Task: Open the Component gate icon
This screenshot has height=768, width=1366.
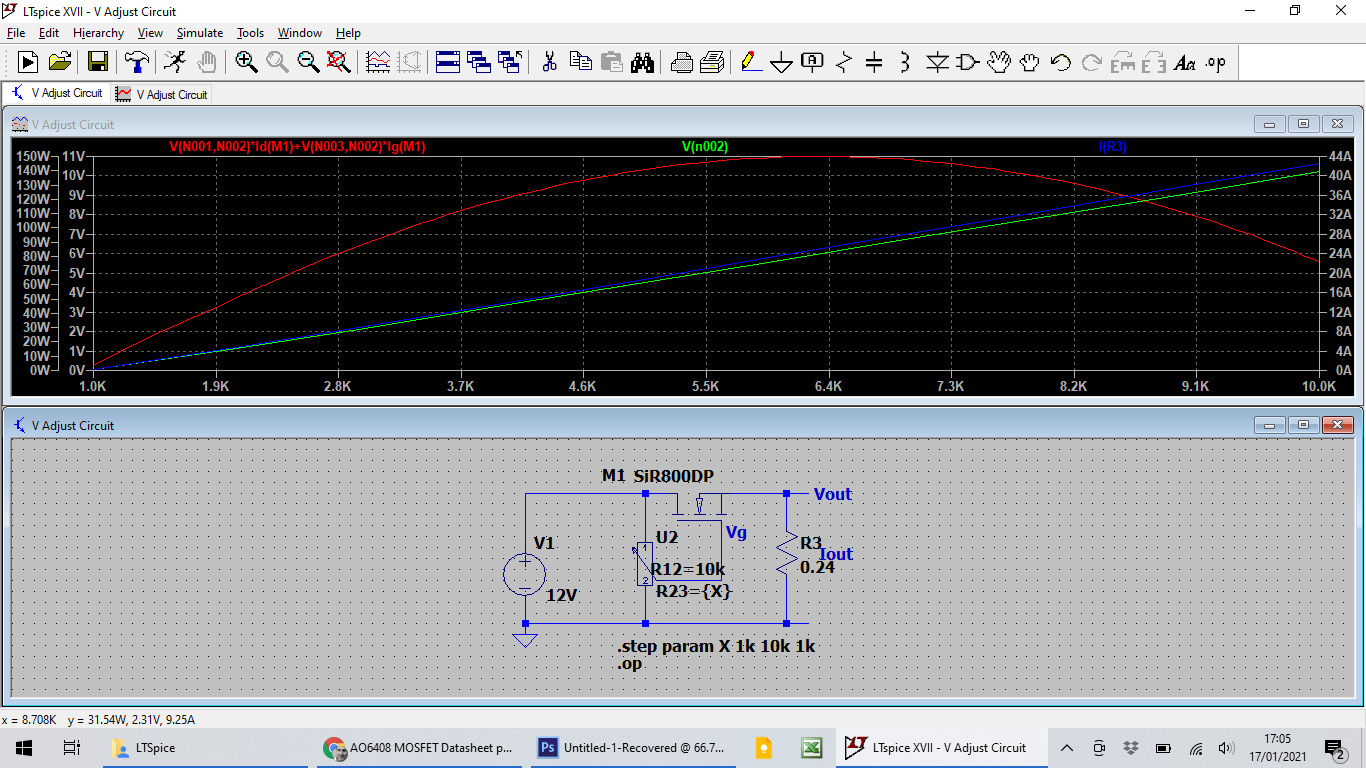Action: point(967,62)
